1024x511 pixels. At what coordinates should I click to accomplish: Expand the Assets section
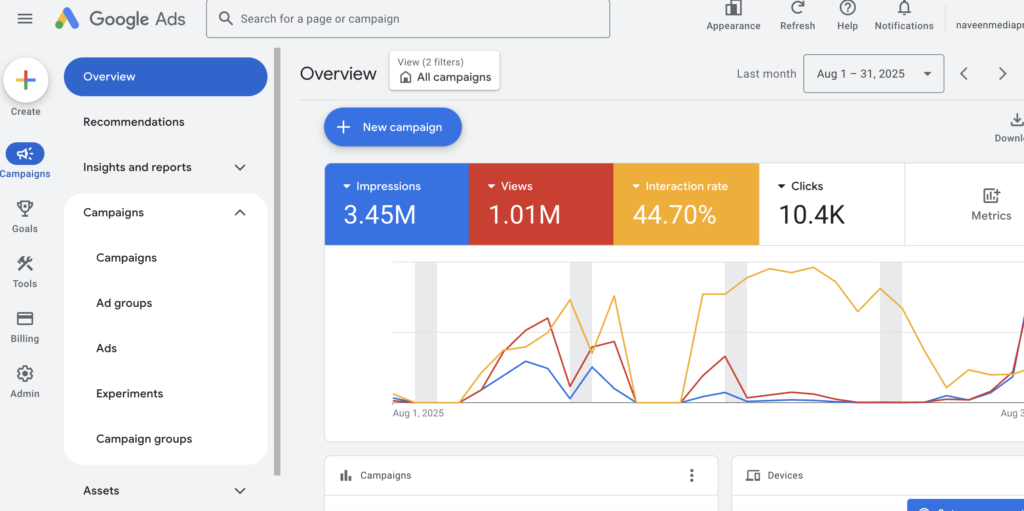coord(239,491)
